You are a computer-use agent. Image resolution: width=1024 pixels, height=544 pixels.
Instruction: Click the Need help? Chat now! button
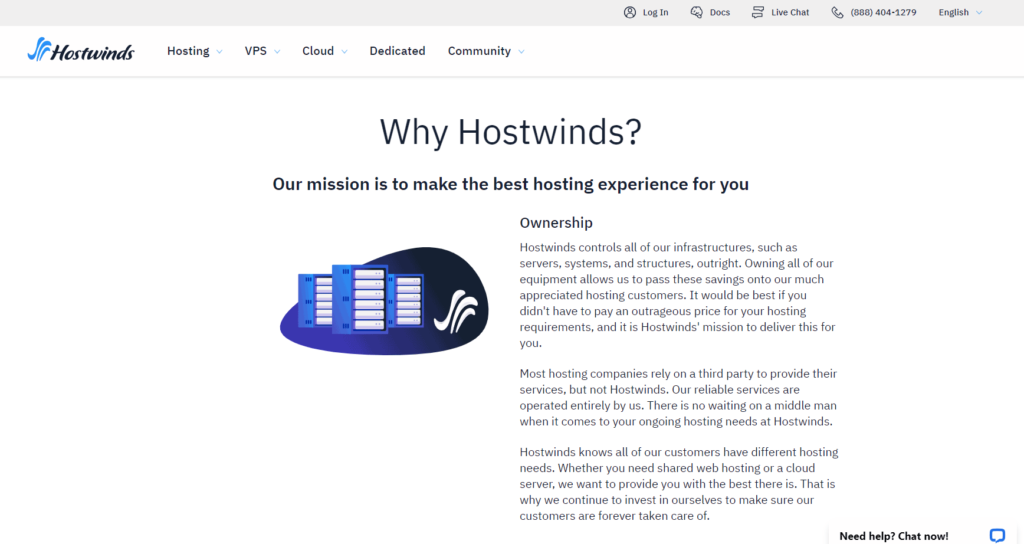tap(921, 535)
